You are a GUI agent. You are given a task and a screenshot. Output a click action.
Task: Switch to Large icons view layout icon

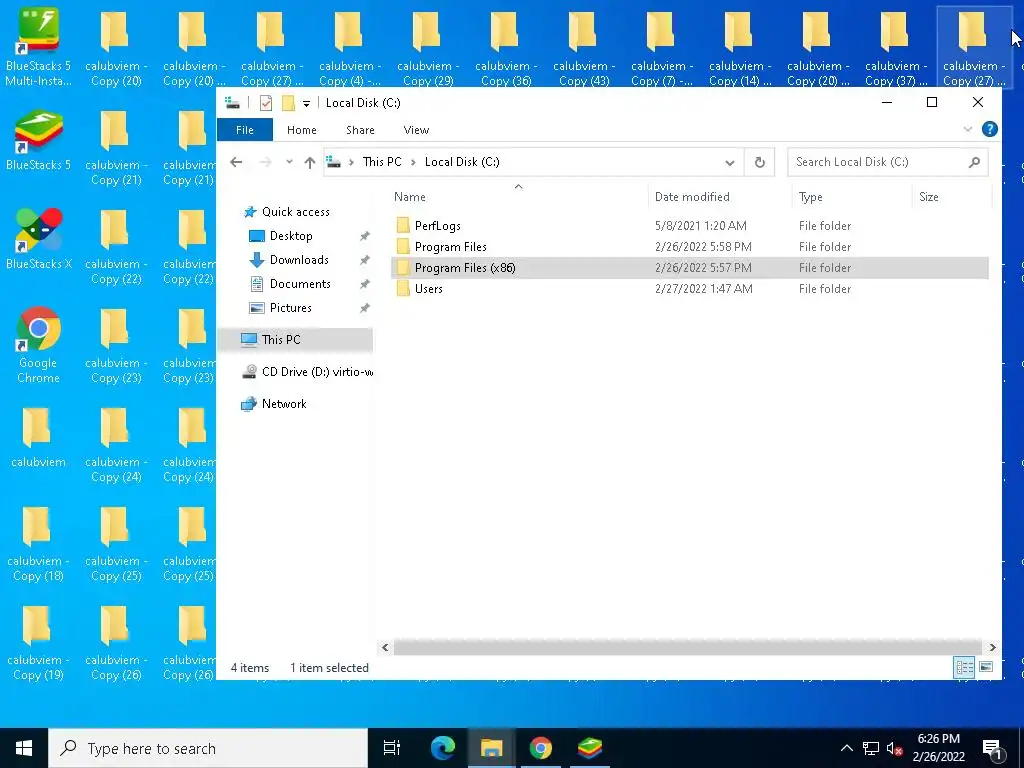986,667
